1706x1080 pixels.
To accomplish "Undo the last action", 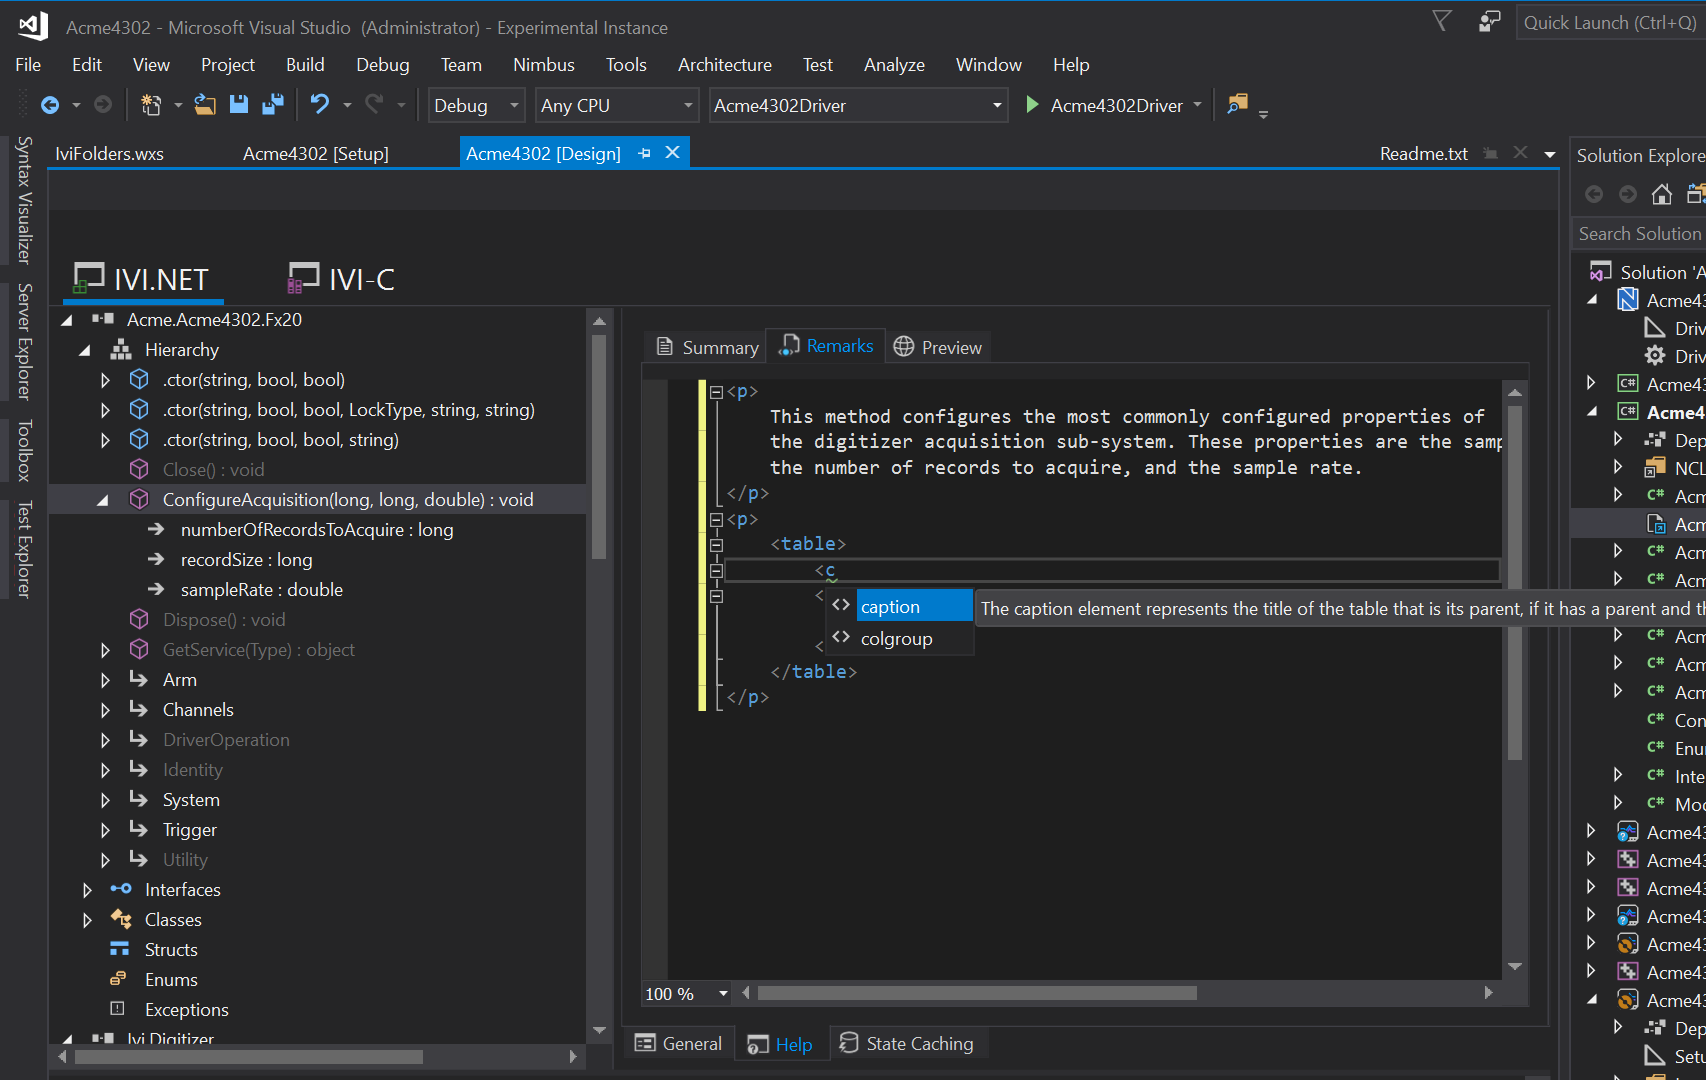I will pyautogui.click(x=318, y=104).
